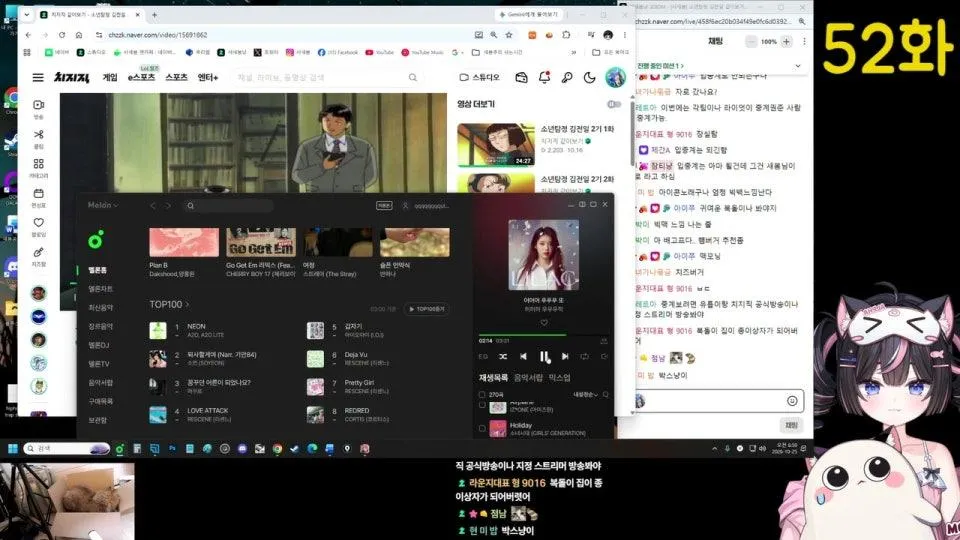
Task: Open the Chzzk wallet icon
Action: 521,78
